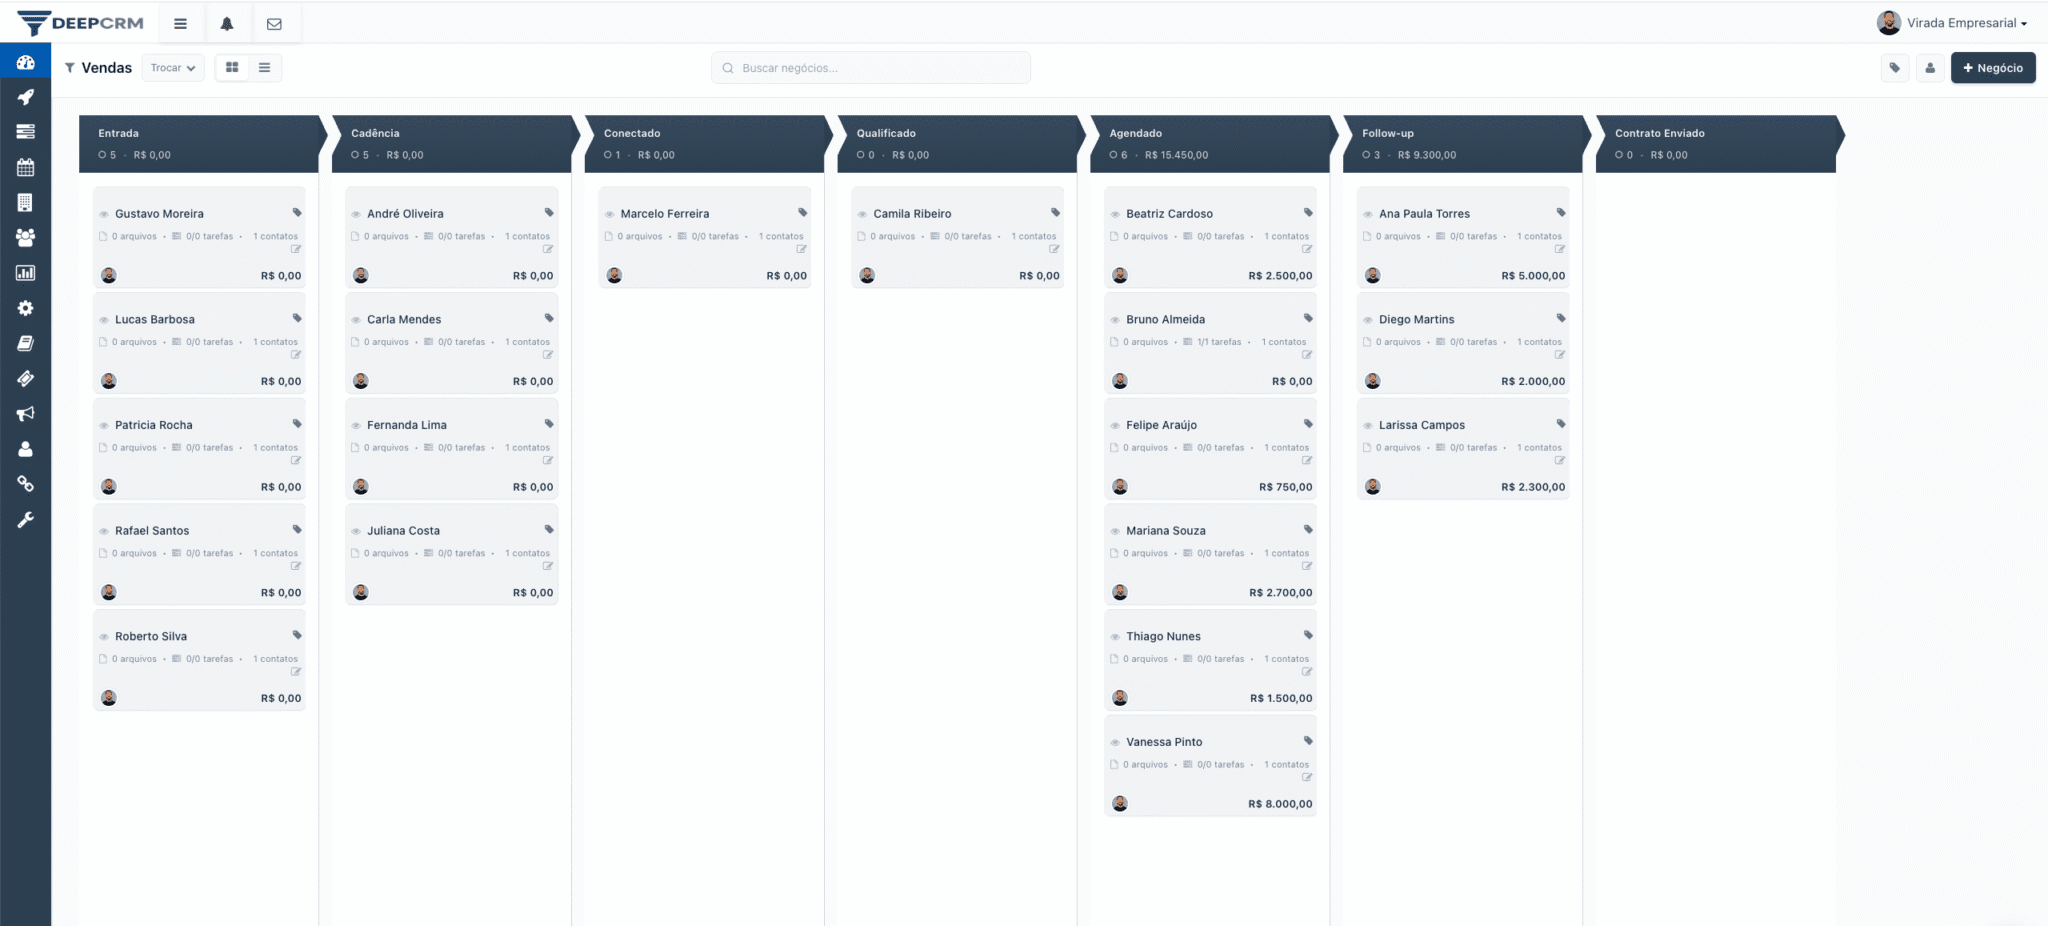
Task: Switch to grid view layout
Action: pyautogui.click(x=232, y=67)
